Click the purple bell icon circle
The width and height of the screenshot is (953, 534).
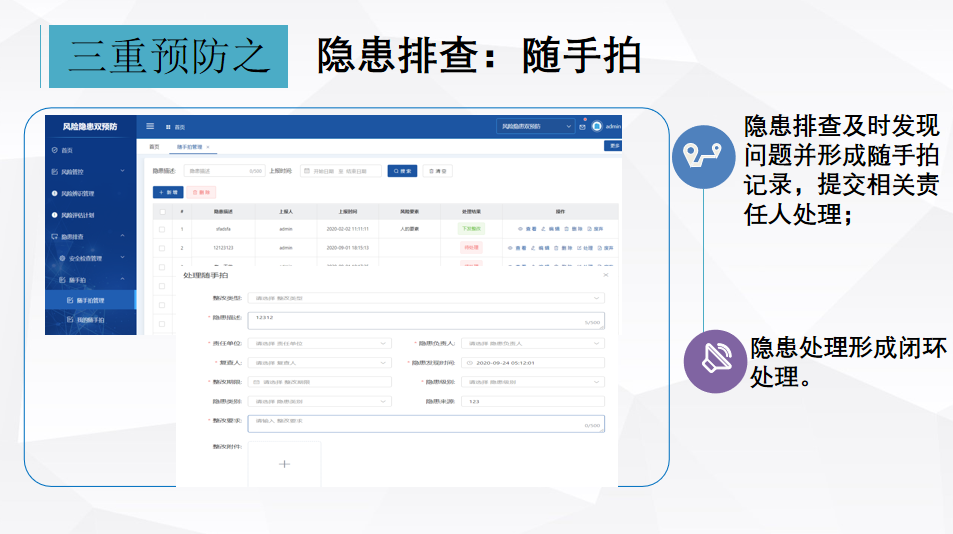[x=715, y=360]
